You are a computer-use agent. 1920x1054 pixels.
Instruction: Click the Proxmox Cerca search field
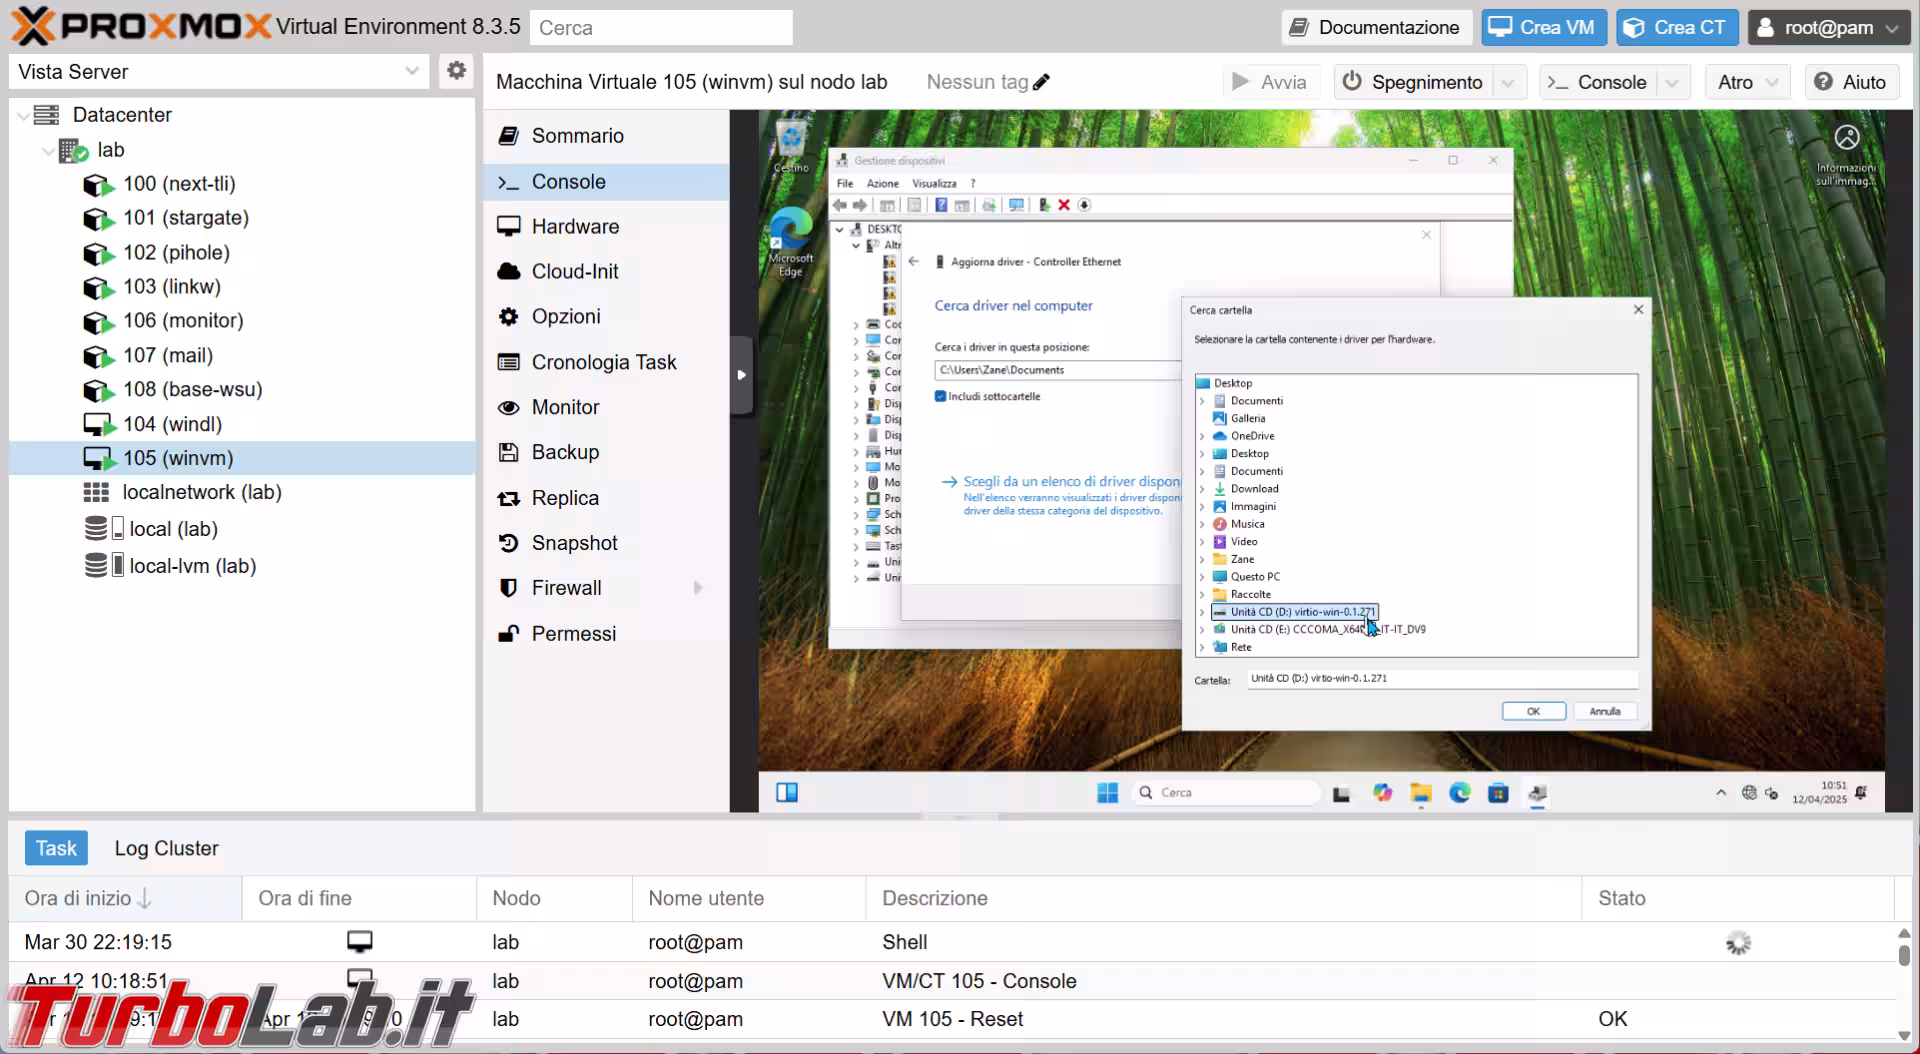tap(661, 28)
